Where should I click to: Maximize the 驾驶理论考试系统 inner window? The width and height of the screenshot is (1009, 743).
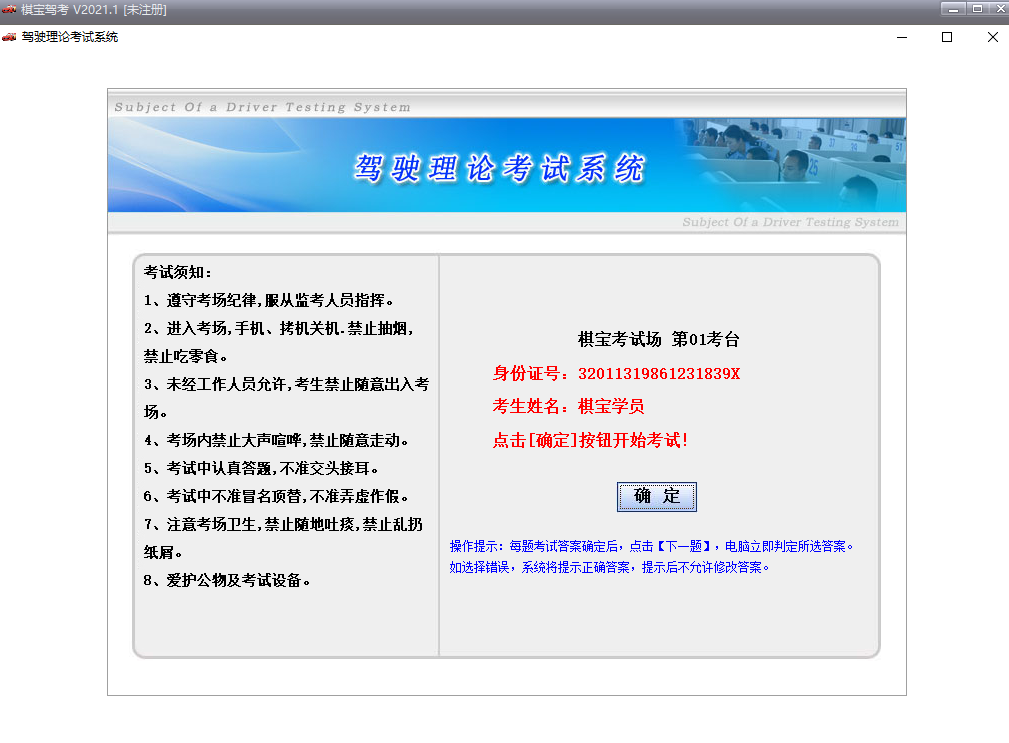coord(947,37)
